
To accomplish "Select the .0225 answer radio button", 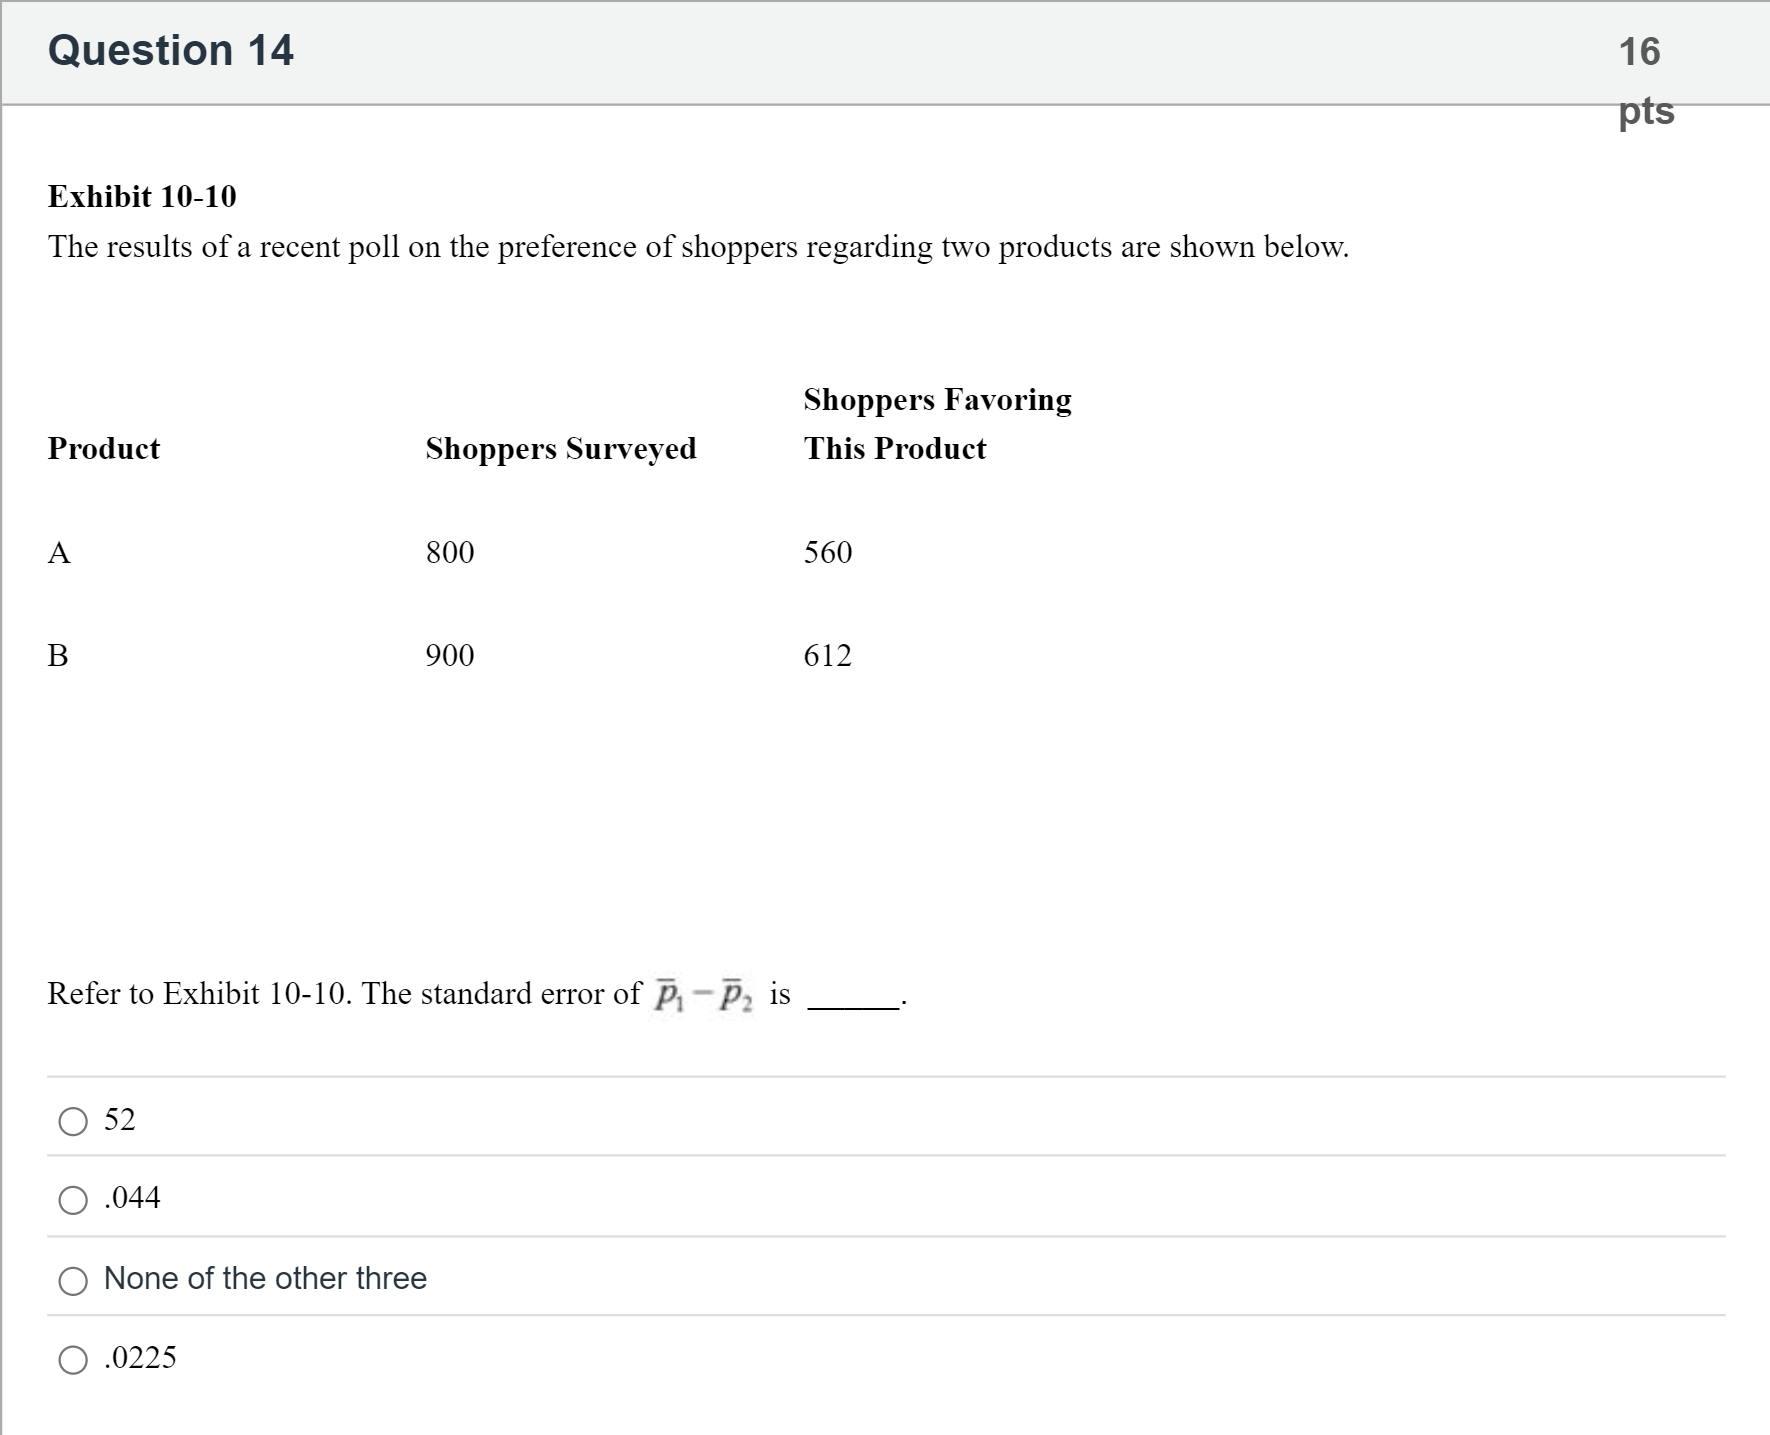I will coord(73,1360).
